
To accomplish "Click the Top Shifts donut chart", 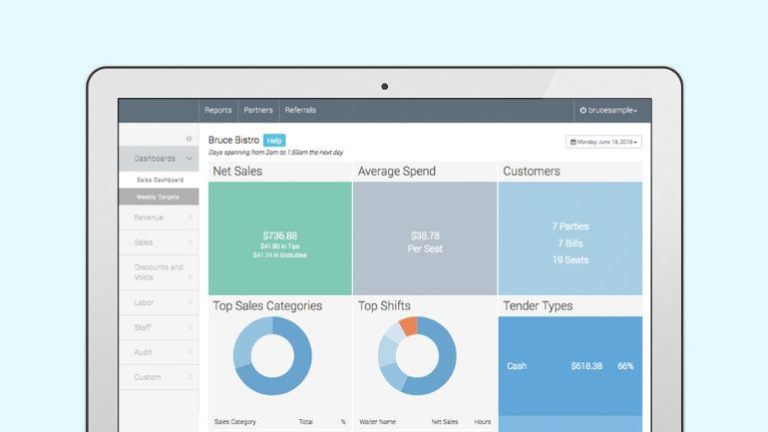I will [417, 357].
